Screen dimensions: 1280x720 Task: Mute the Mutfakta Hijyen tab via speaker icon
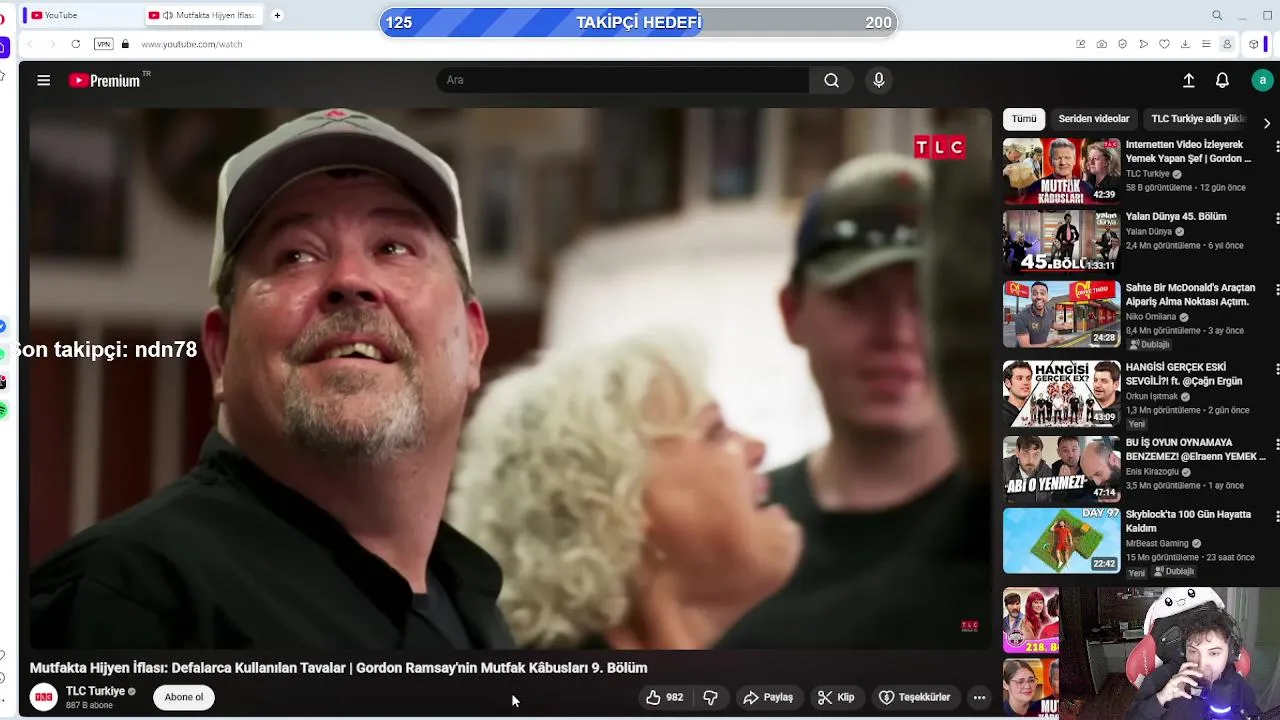coord(168,15)
